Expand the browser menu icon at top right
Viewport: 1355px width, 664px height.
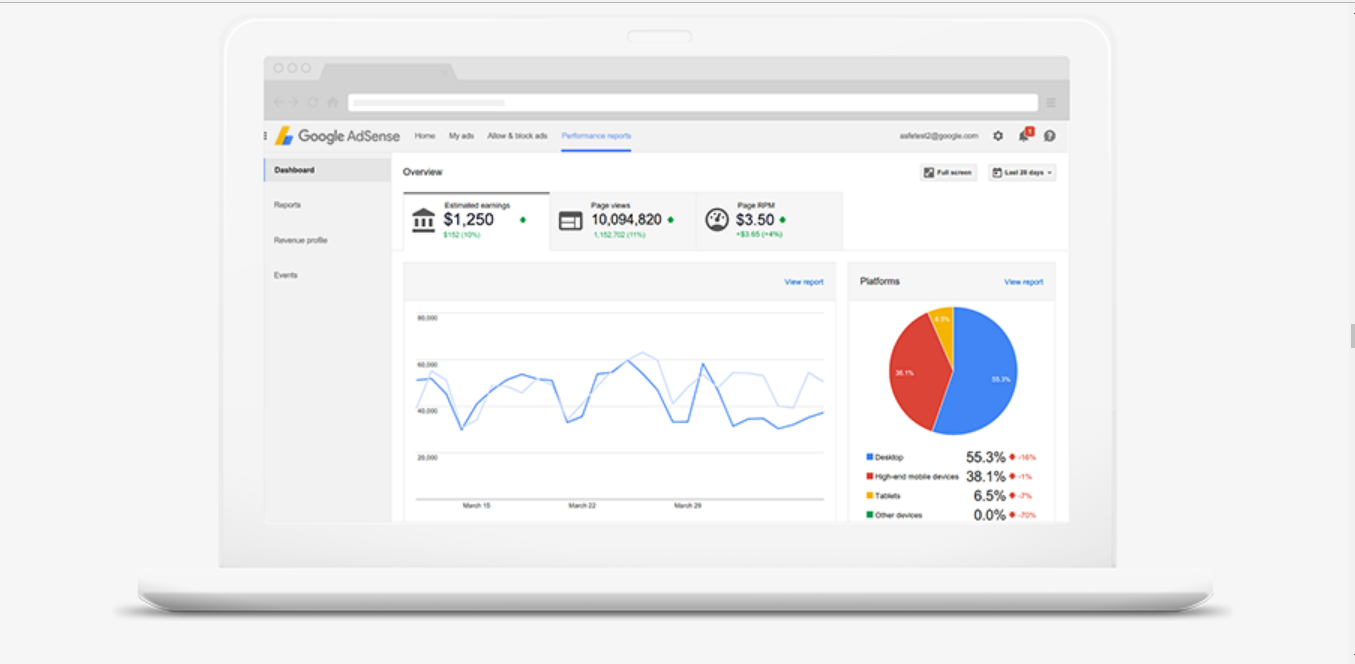[1050, 101]
